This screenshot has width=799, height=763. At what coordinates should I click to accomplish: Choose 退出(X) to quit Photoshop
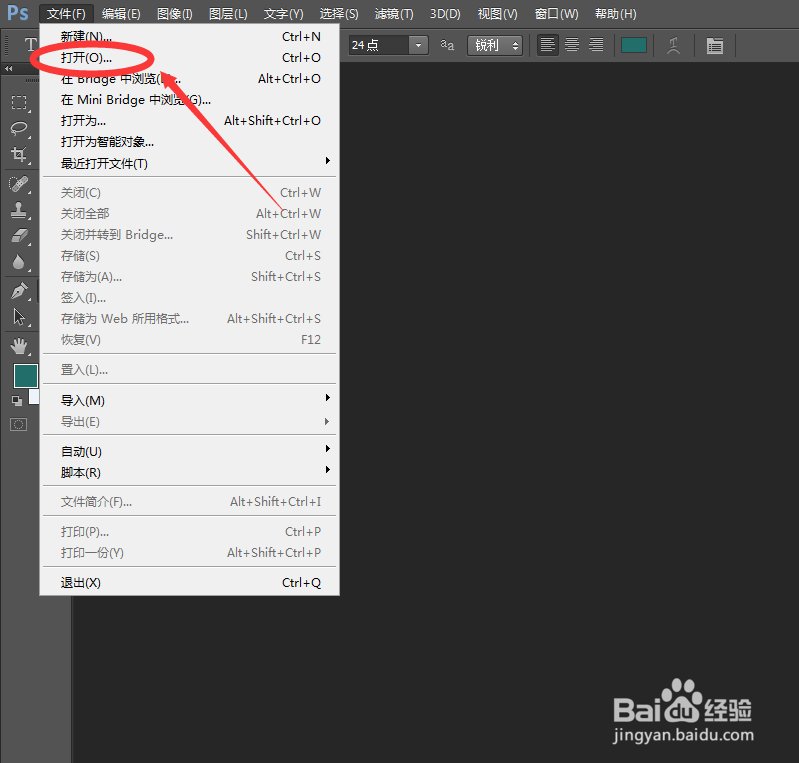[190, 583]
